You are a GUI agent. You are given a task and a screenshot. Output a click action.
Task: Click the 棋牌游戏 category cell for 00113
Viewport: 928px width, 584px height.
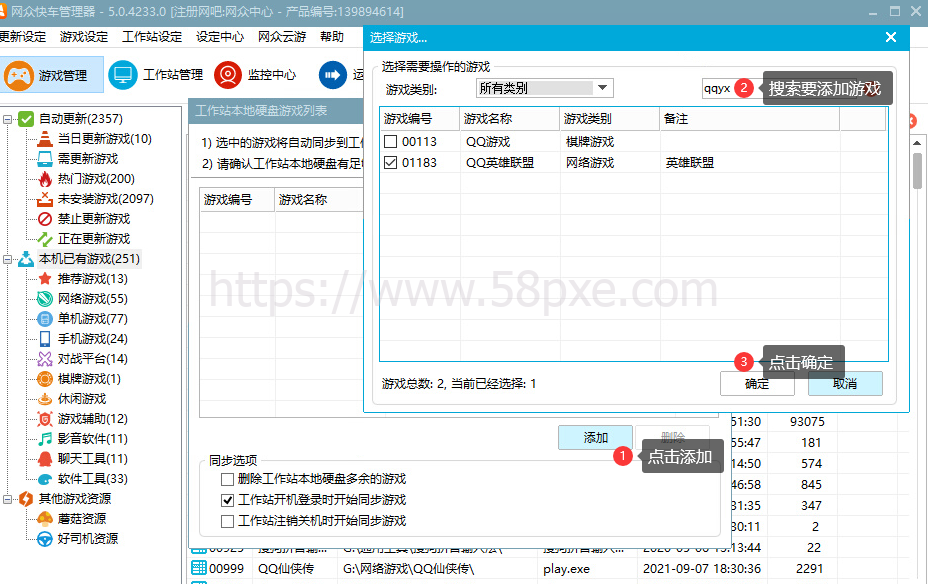pos(590,142)
